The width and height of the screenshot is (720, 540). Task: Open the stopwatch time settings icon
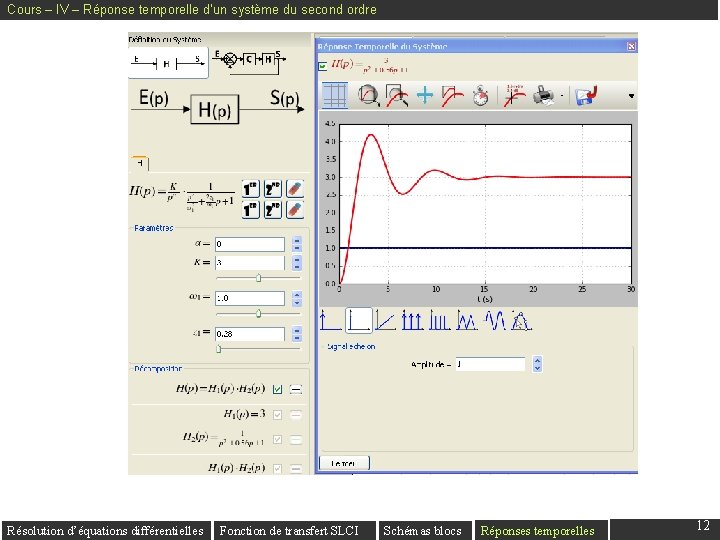480,96
